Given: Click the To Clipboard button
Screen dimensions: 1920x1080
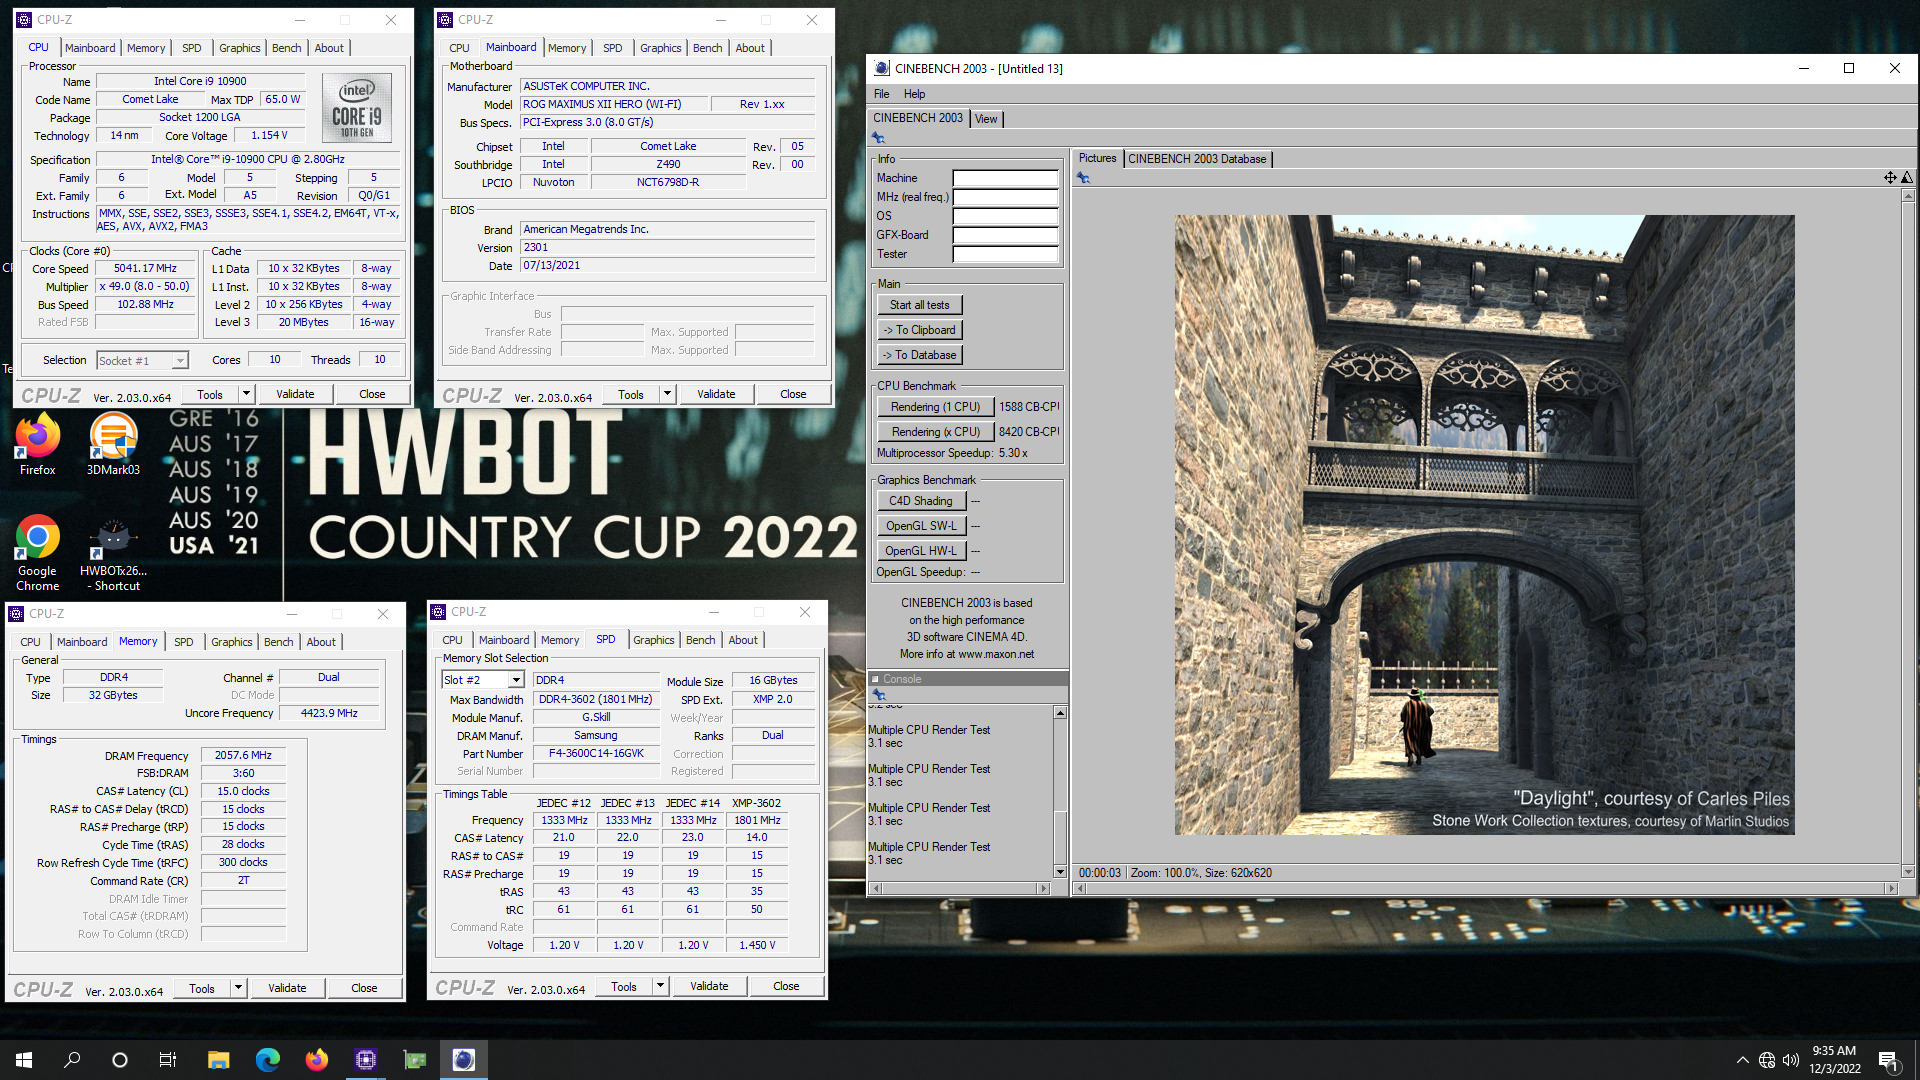Looking at the screenshot, I should 920,330.
